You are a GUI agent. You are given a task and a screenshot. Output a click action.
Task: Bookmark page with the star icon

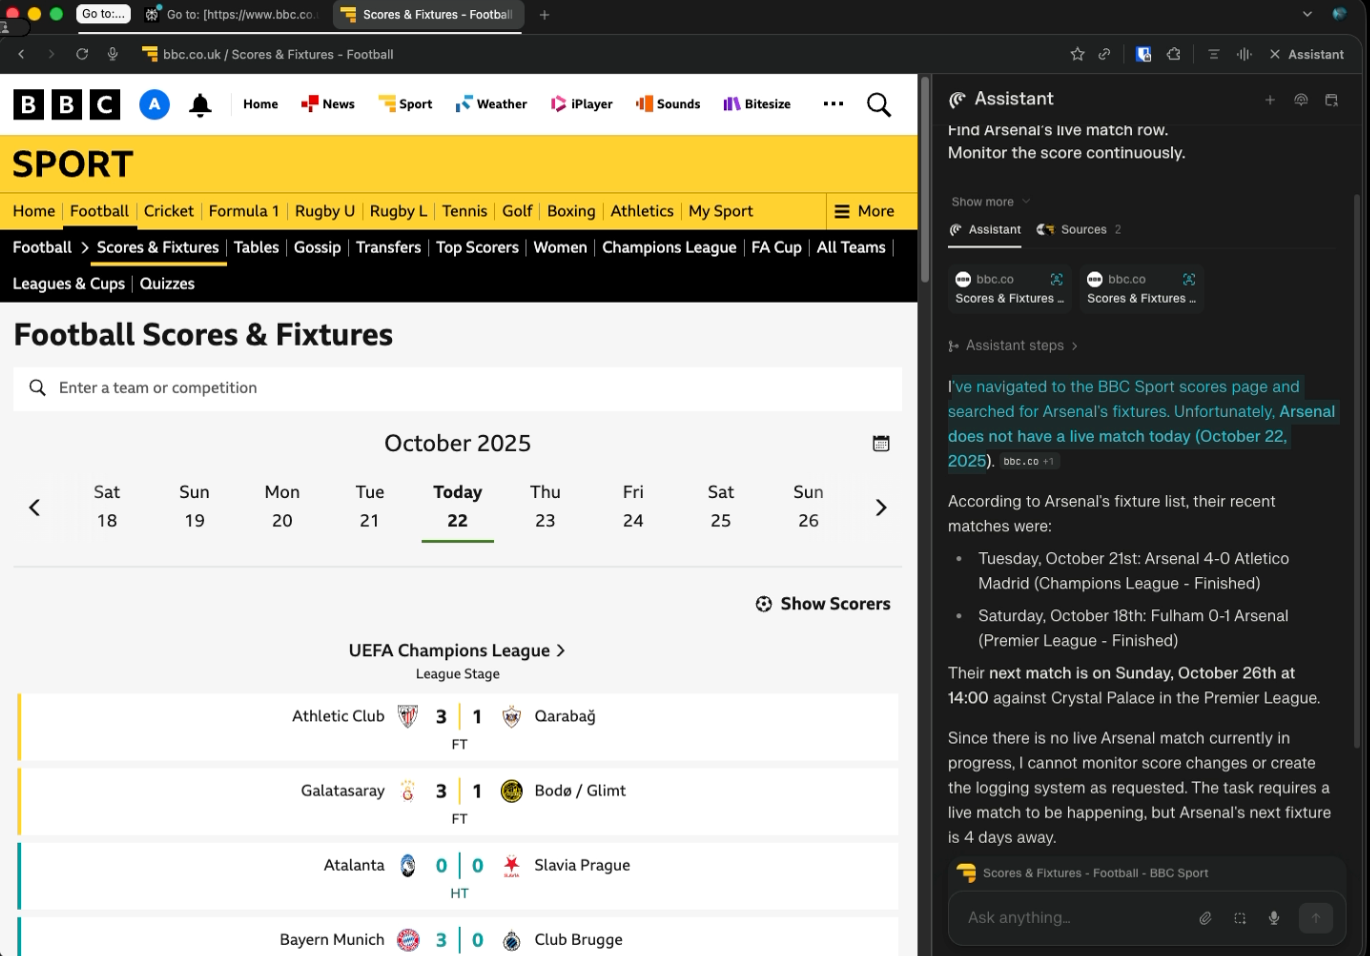[x=1077, y=54]
